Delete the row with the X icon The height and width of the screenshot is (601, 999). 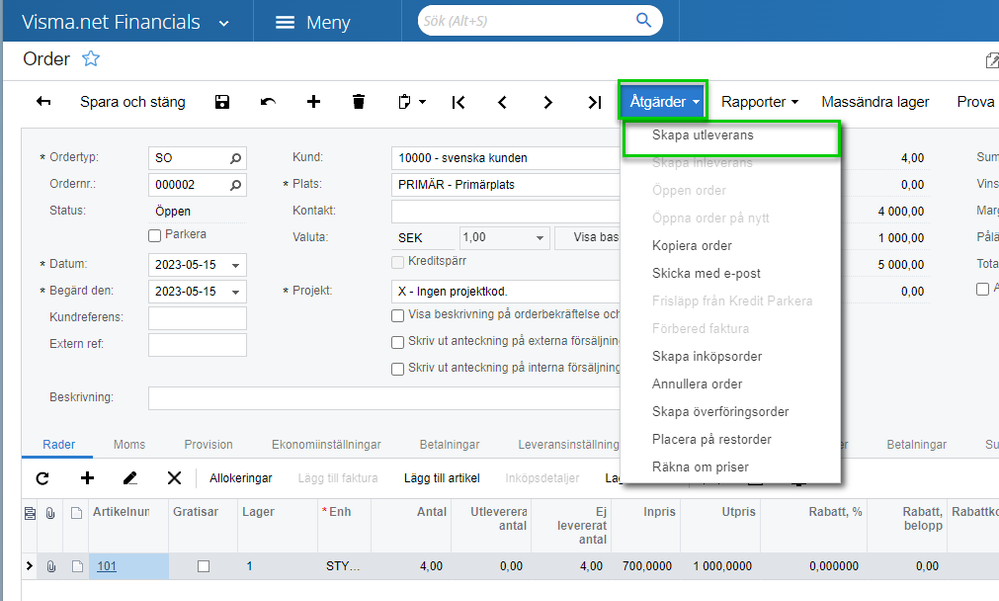(174, 478)
